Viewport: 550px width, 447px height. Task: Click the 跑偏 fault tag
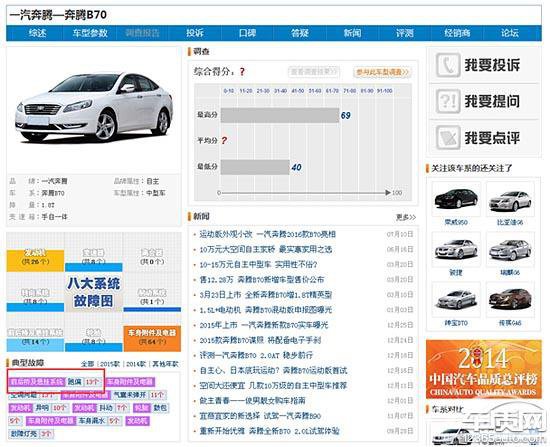[x=75, y=382]
